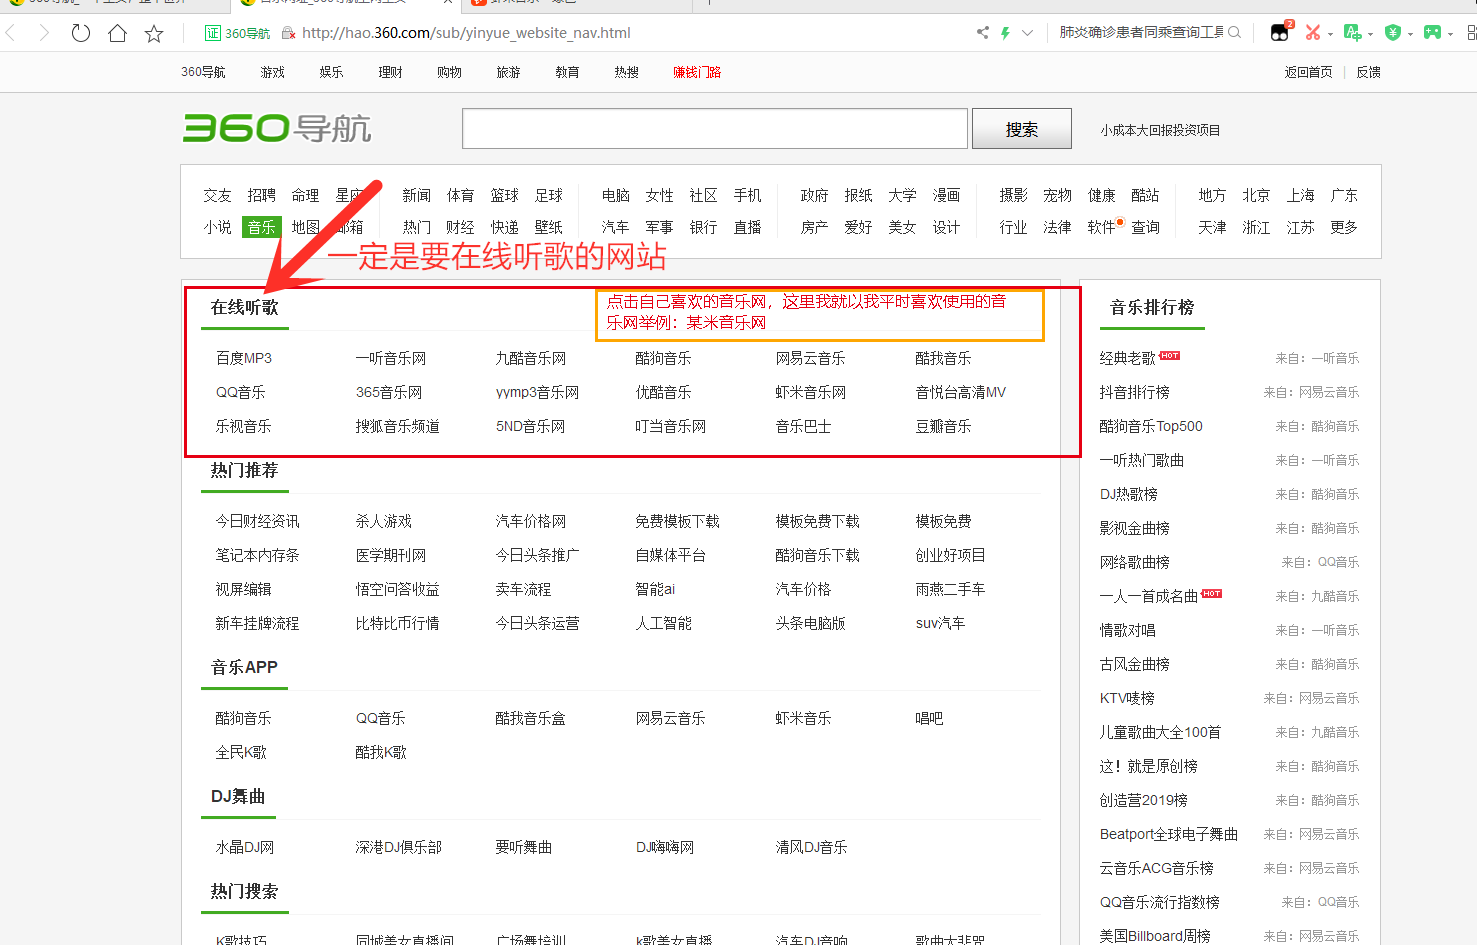Open 比特比币行情 link
This screenshot has width=1477, height=945.
(398, 623)
